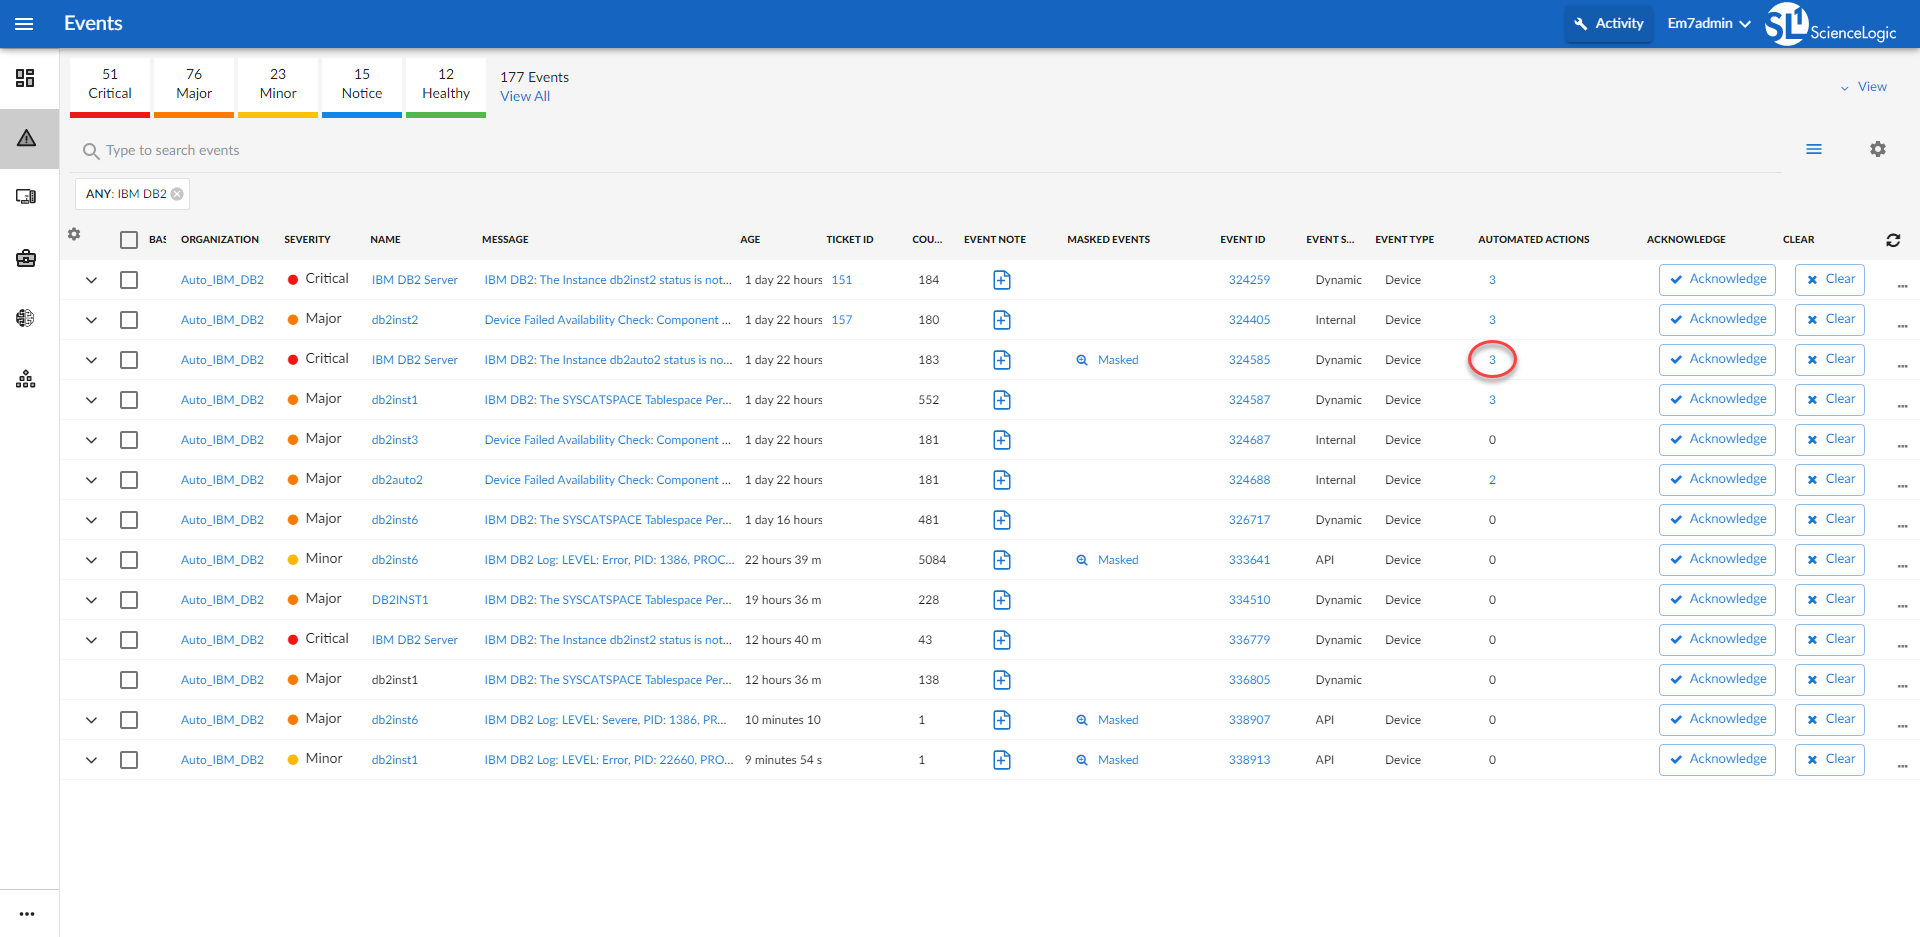Image resolution: width=1920 pixels, height=937 pixels.
Task: Acknowledge the event 324259
Action: click(x=1717, y=280)
